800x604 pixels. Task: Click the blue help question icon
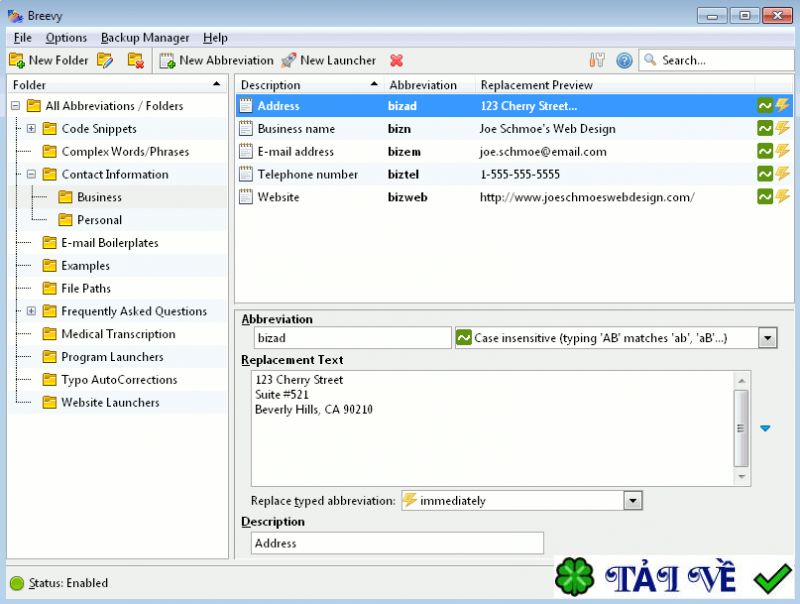click(624, 60)
